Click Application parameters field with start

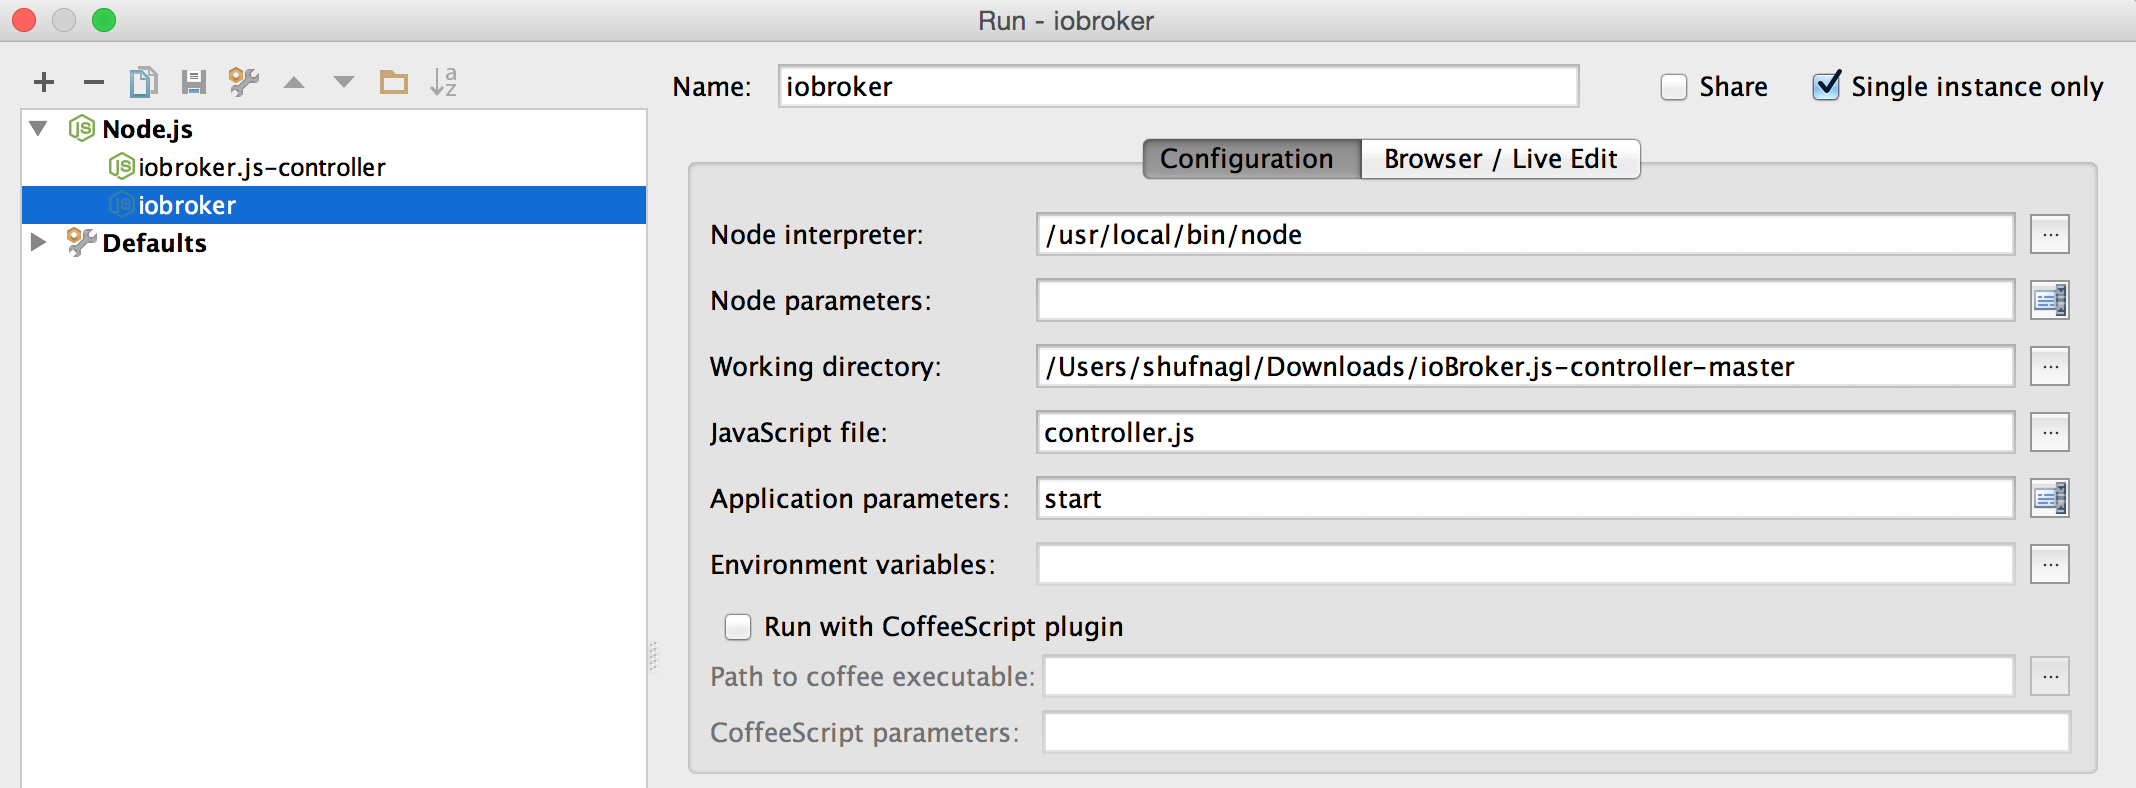point(1526,499)
